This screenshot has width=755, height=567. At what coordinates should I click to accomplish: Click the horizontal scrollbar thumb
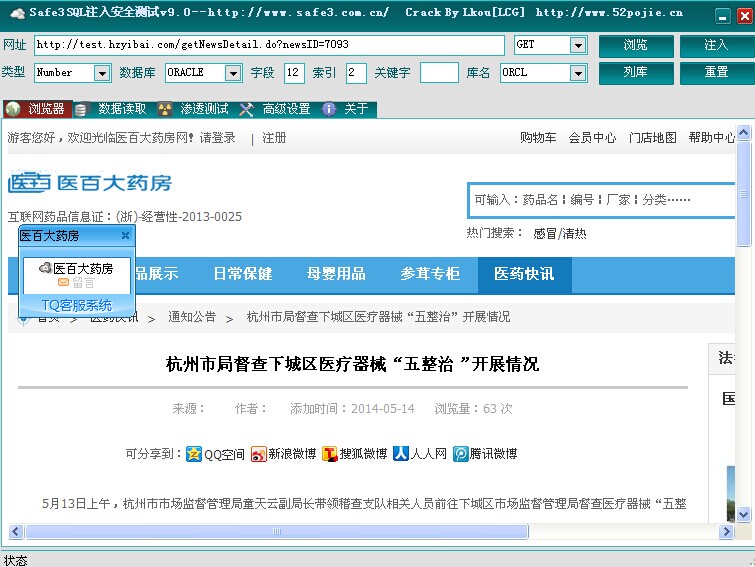click(x=277, y=531)
